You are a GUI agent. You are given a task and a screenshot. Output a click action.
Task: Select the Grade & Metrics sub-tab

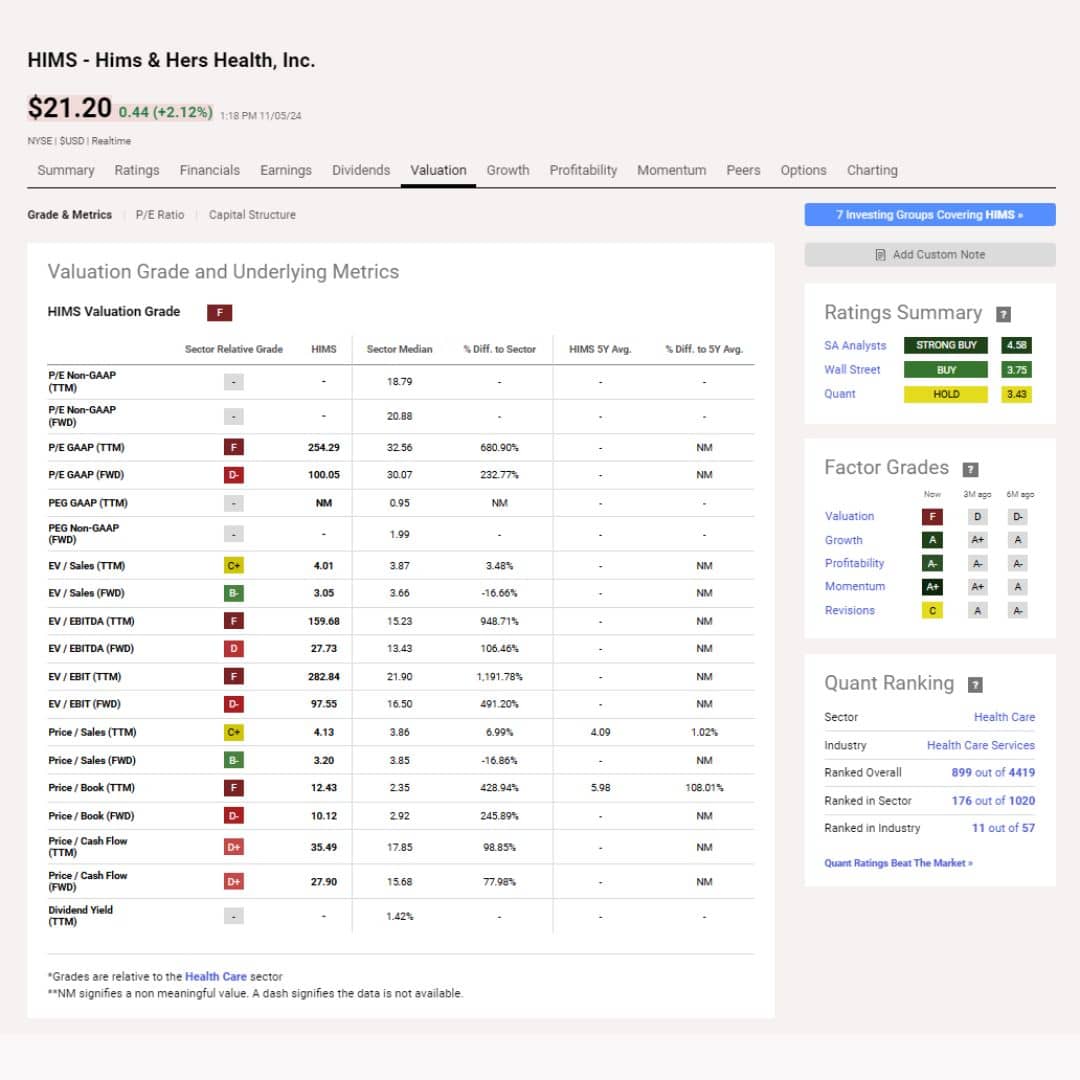(x=70, y=215)
